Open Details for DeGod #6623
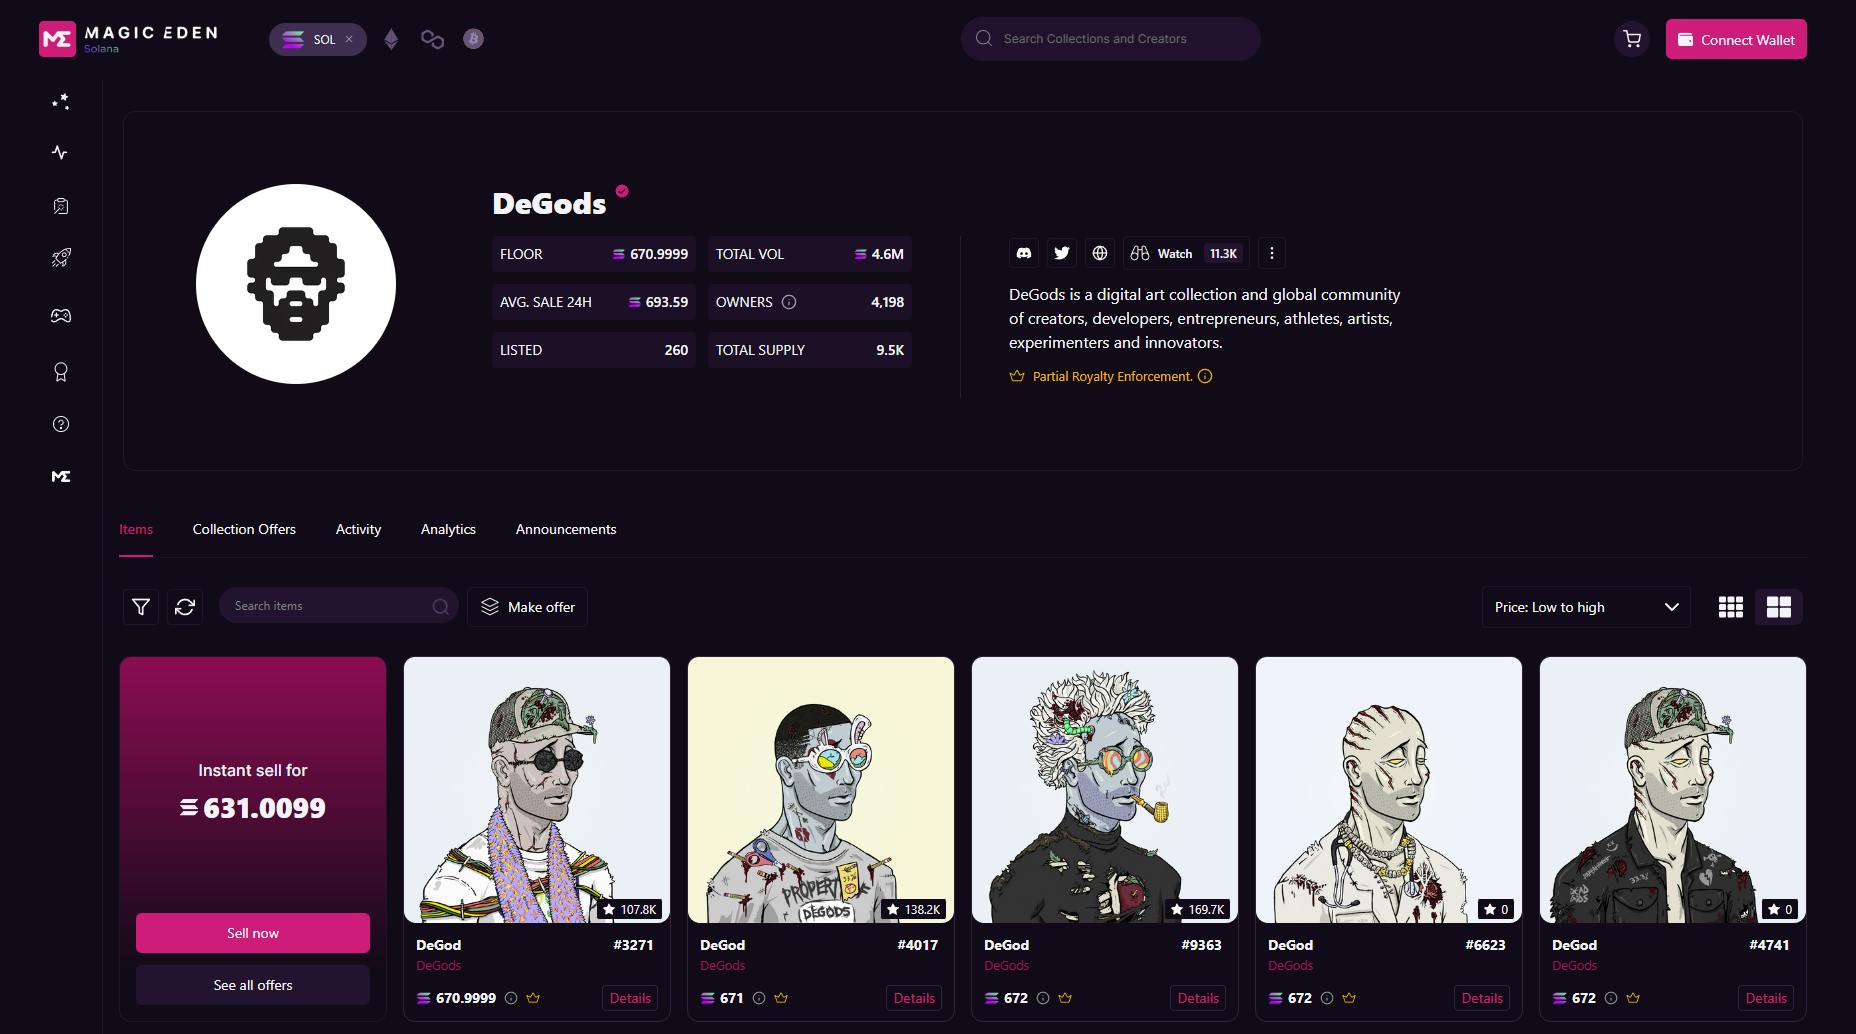The image size is (1856, 1034). 1482,998
